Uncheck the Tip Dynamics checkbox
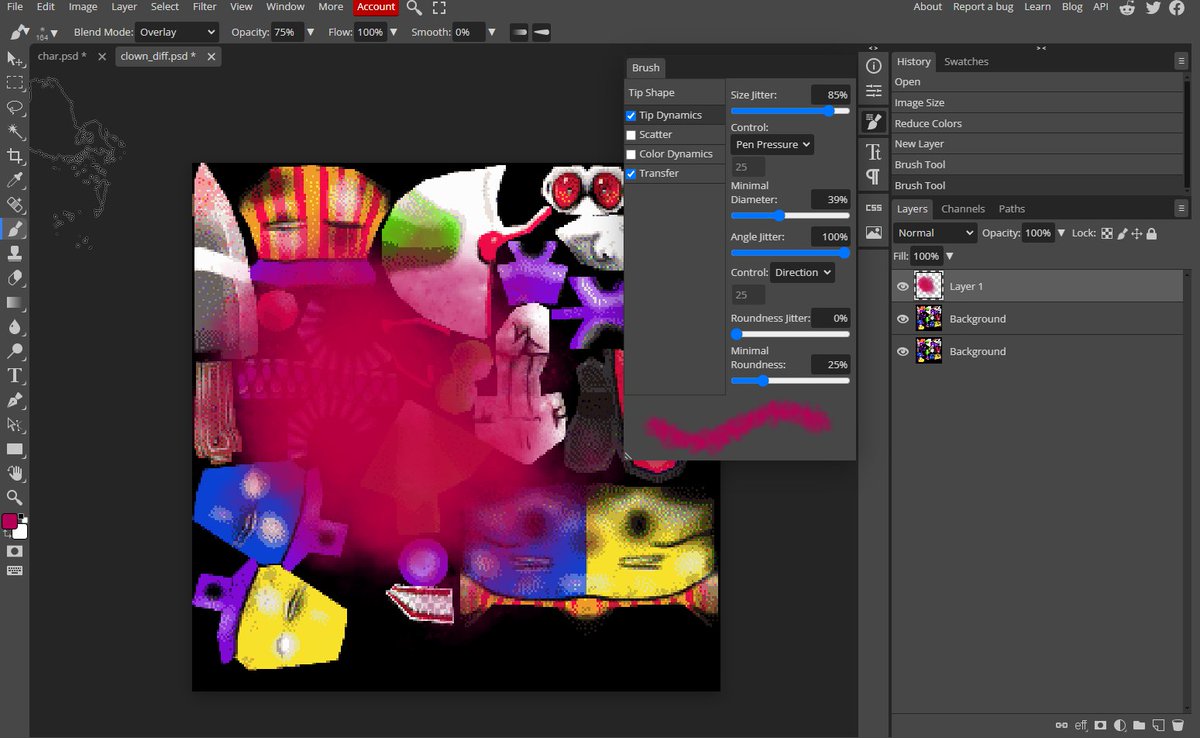Viewport: 1200px width, 738px height. (x=631, y=116)
